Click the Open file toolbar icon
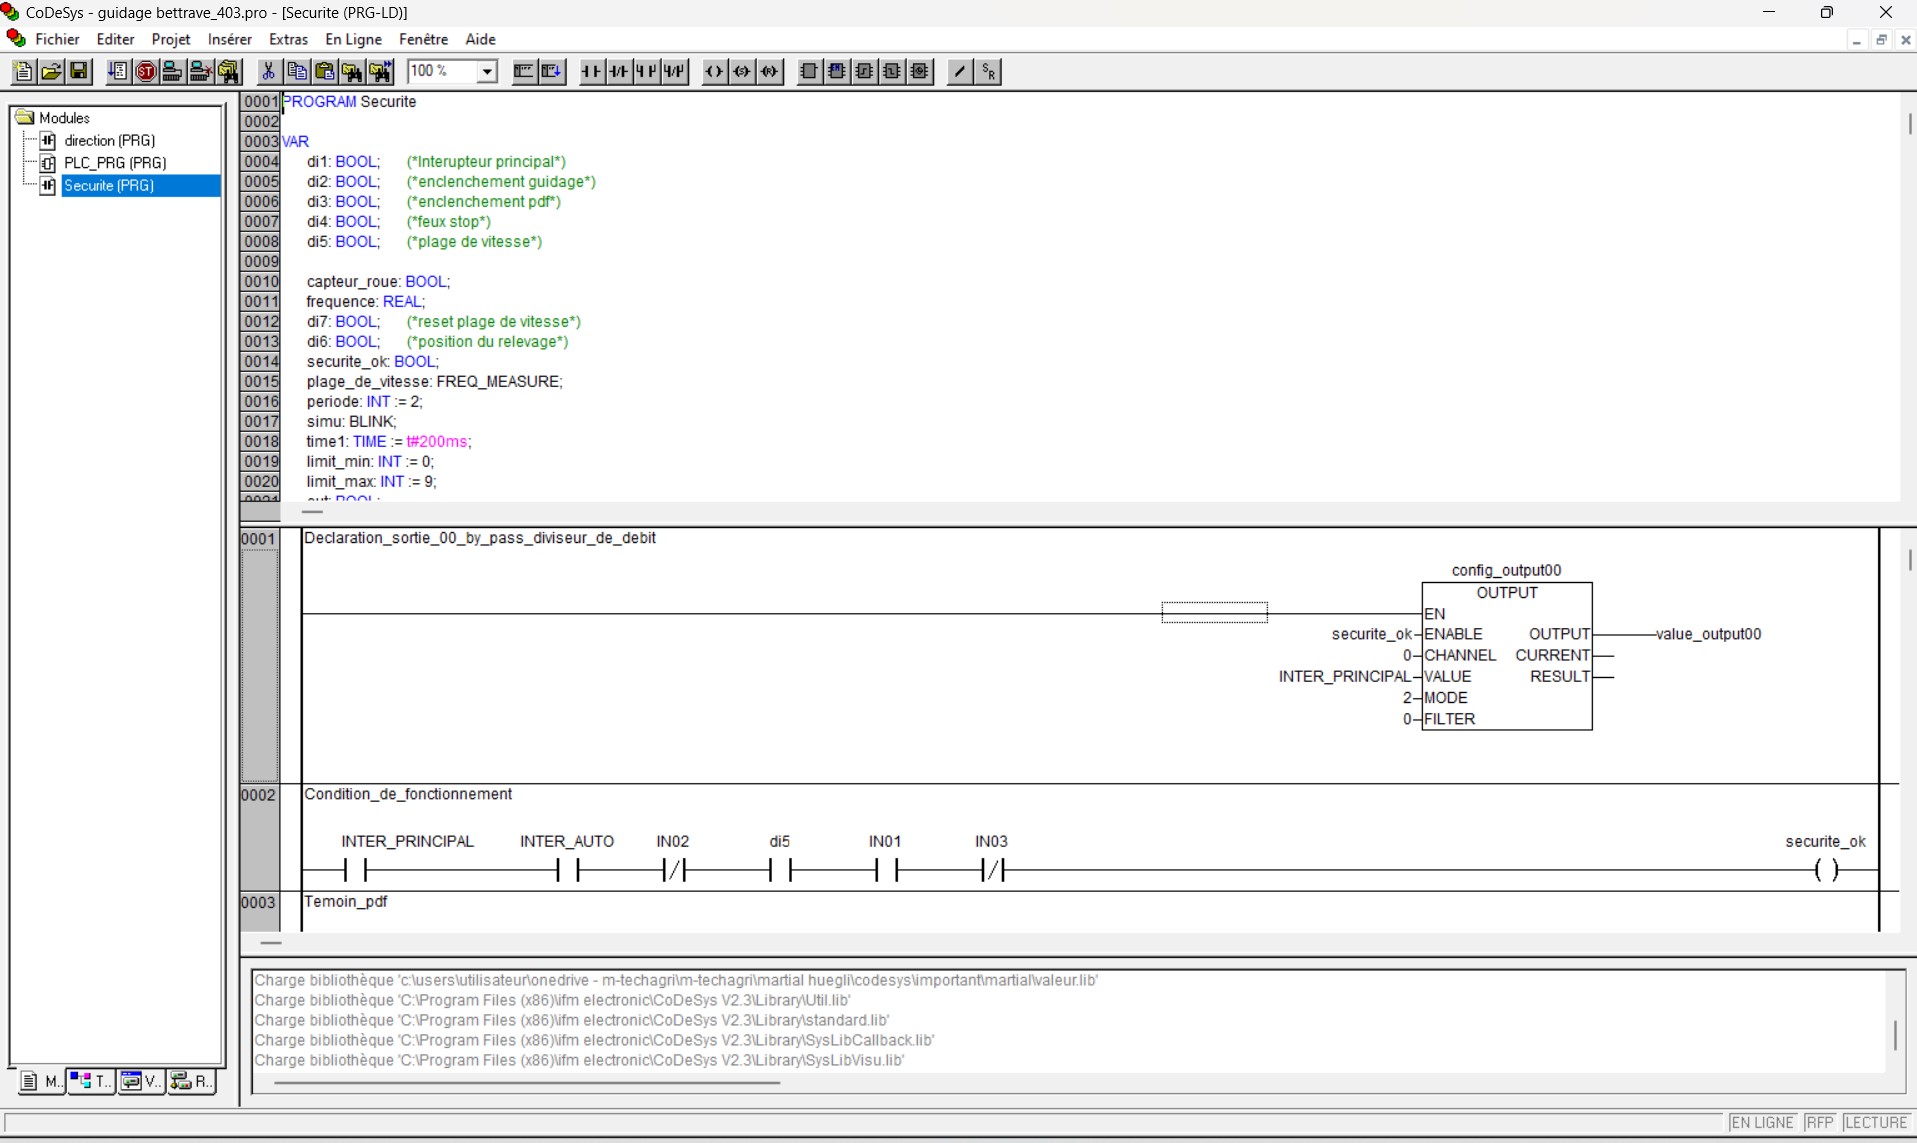 point(51,71)
